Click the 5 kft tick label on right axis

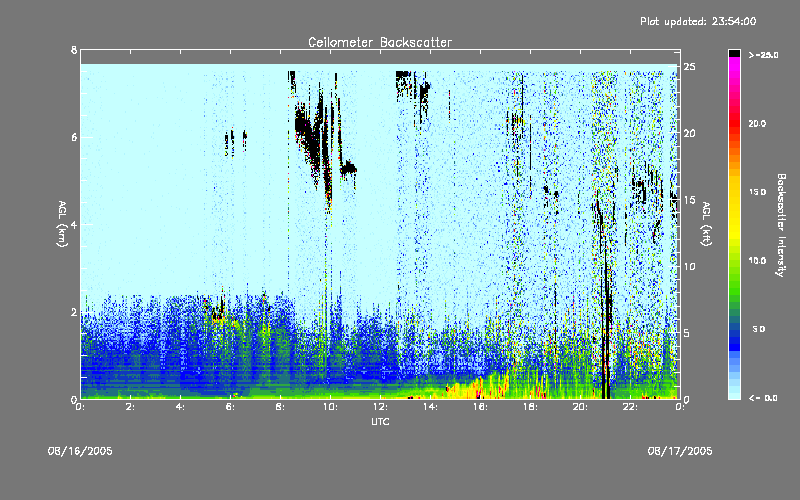[687, 333]
